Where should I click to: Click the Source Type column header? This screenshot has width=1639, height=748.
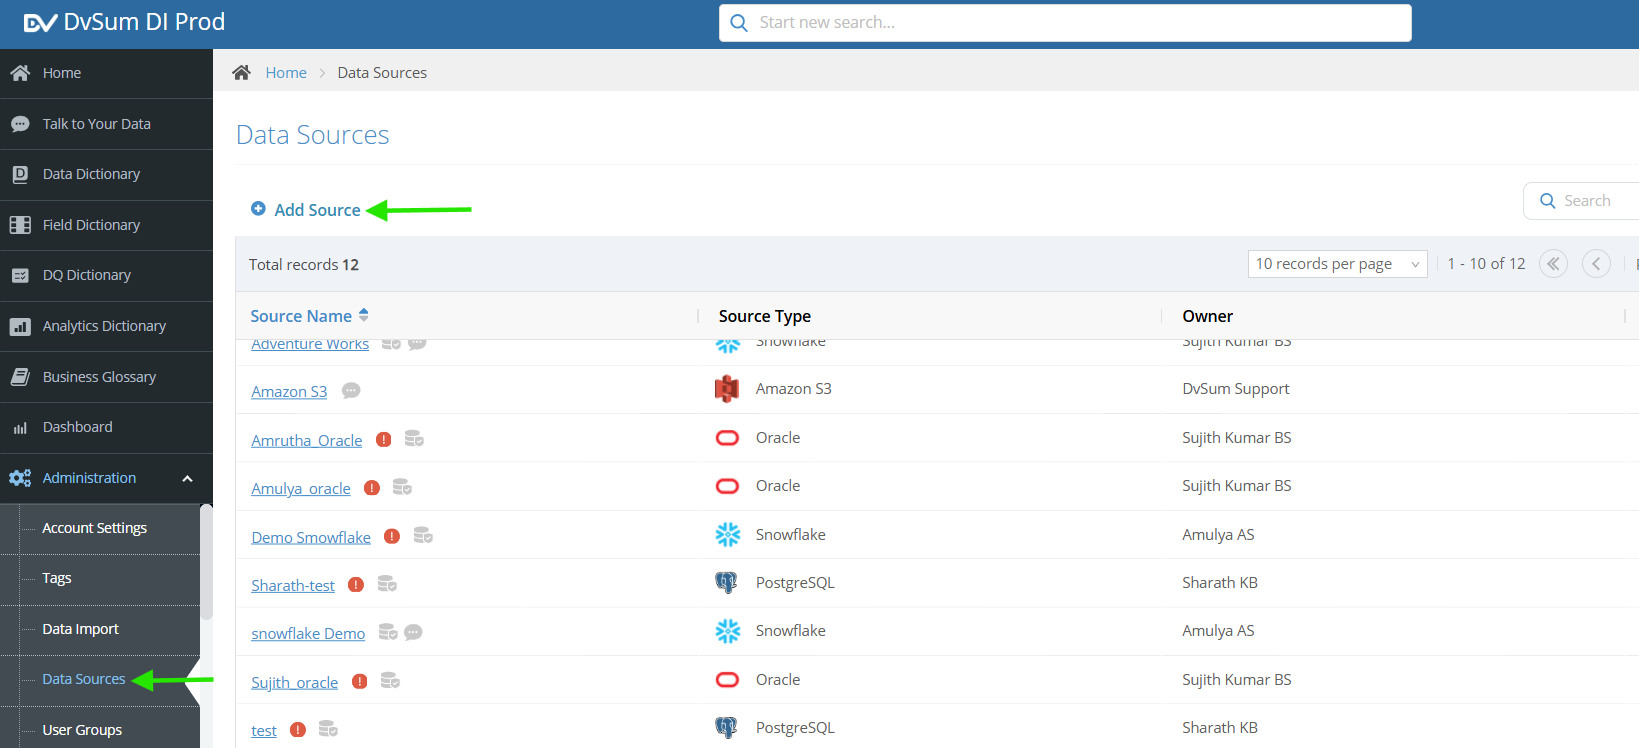click(x=765, y=316)
